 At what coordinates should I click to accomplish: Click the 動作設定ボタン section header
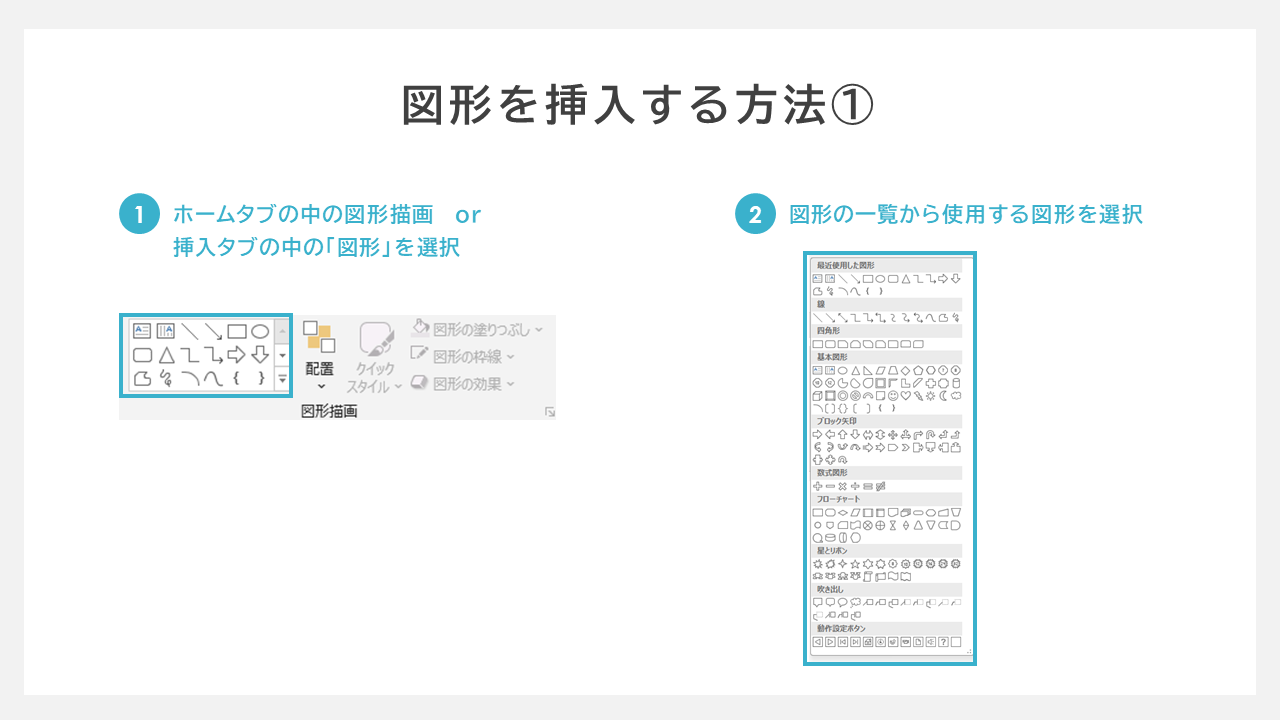[x=886, y=628]
